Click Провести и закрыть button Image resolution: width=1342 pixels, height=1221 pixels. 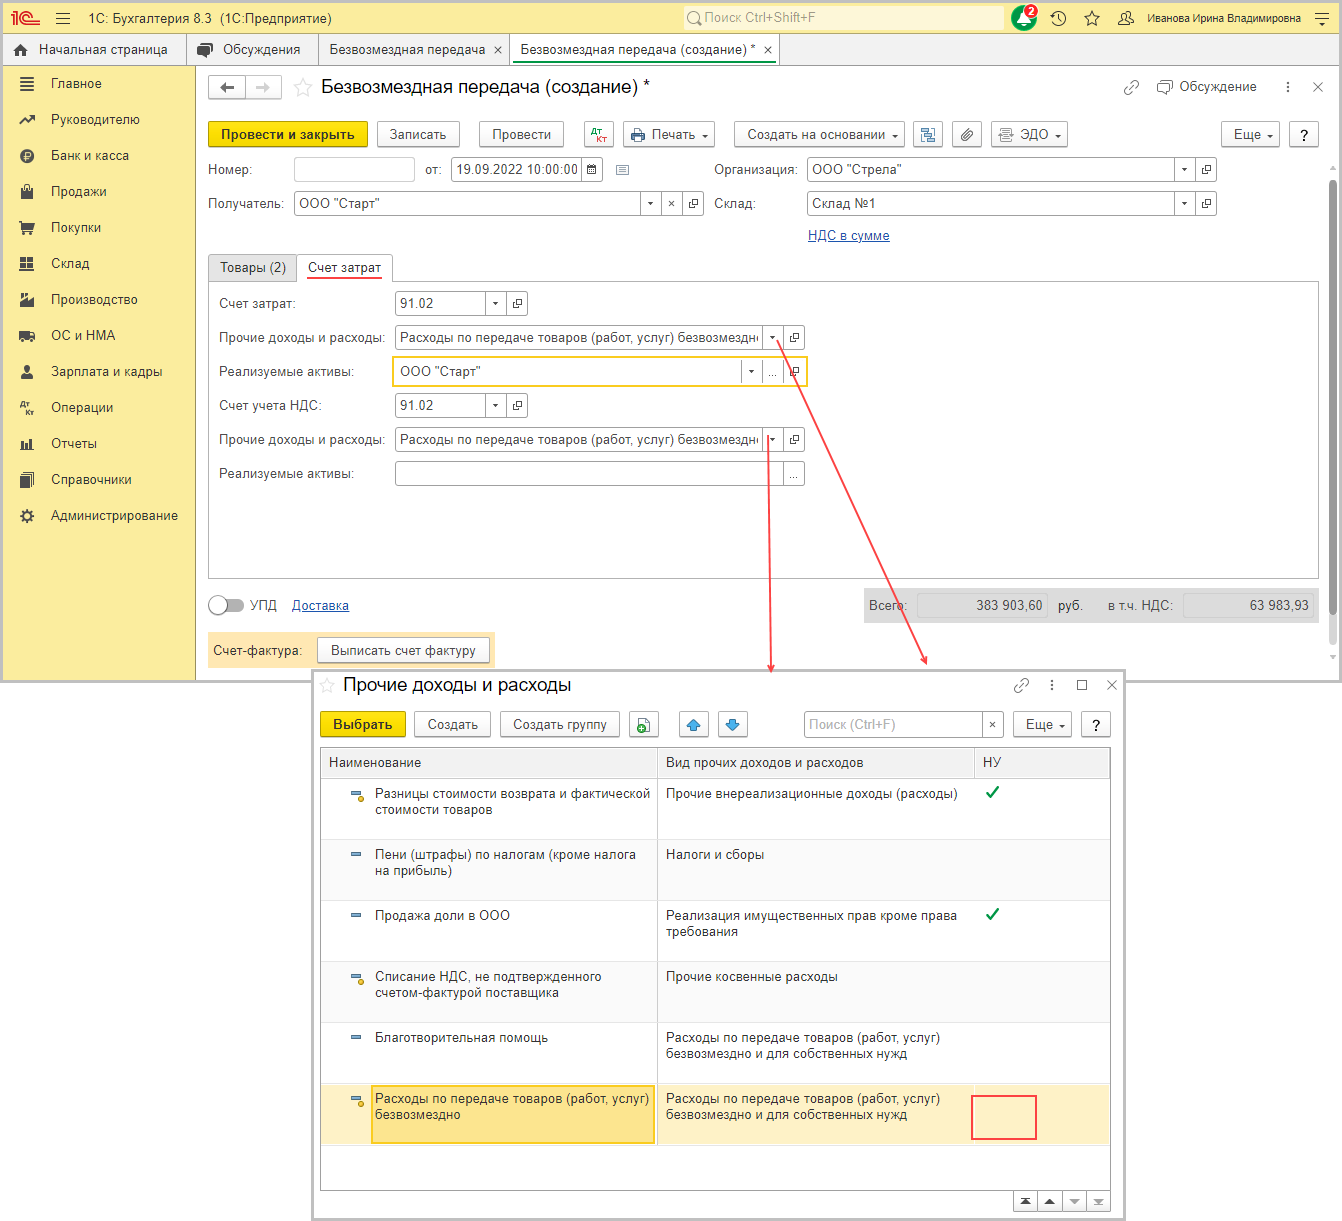tap(288, 135)
